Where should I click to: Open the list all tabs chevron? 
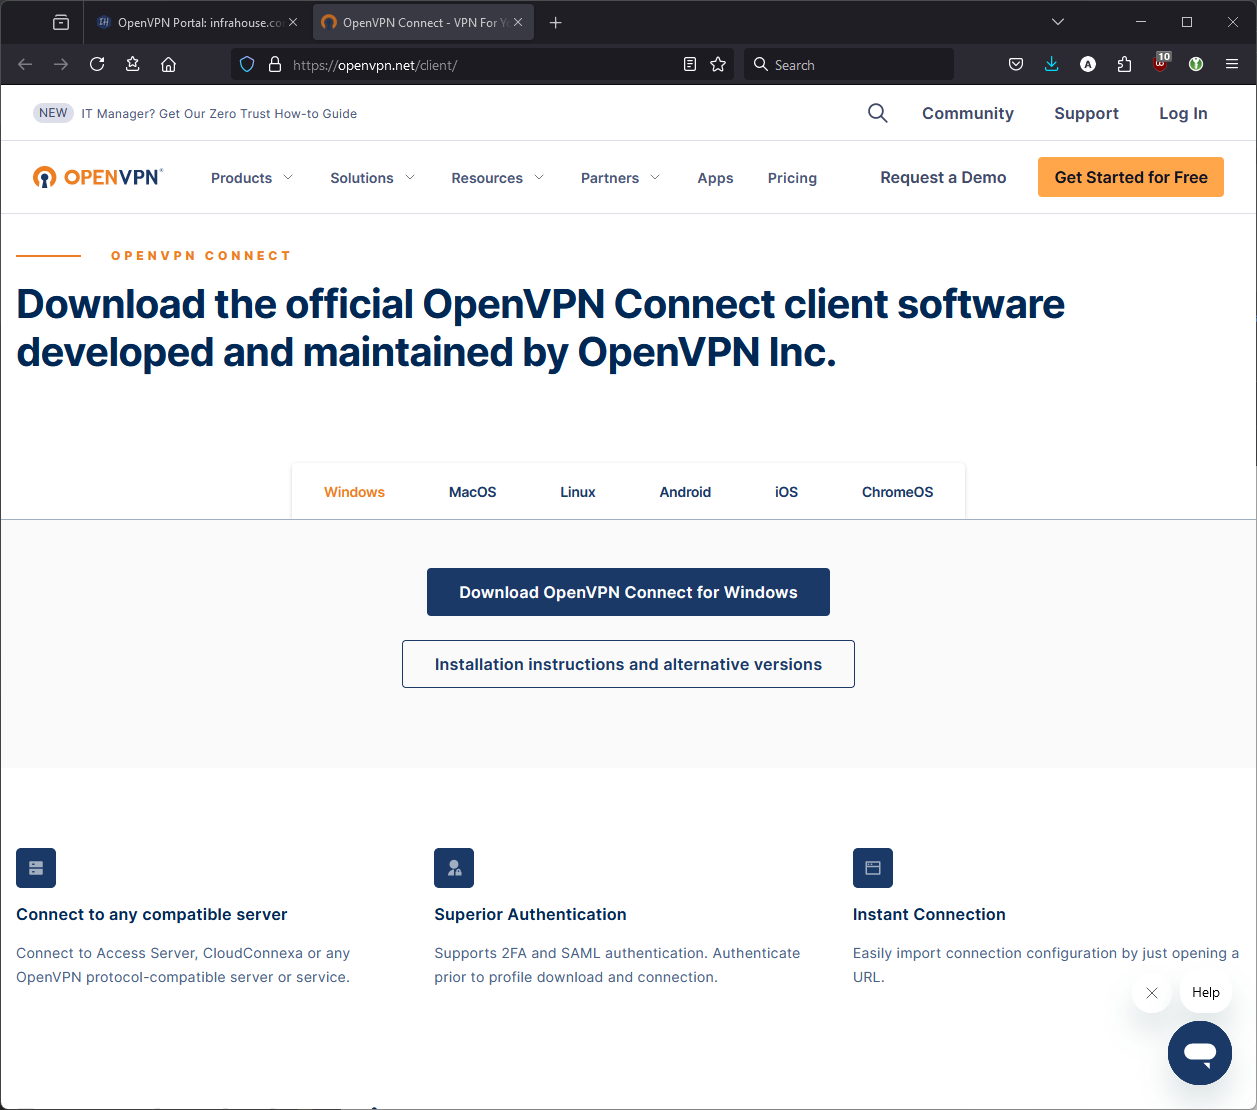1058,22
